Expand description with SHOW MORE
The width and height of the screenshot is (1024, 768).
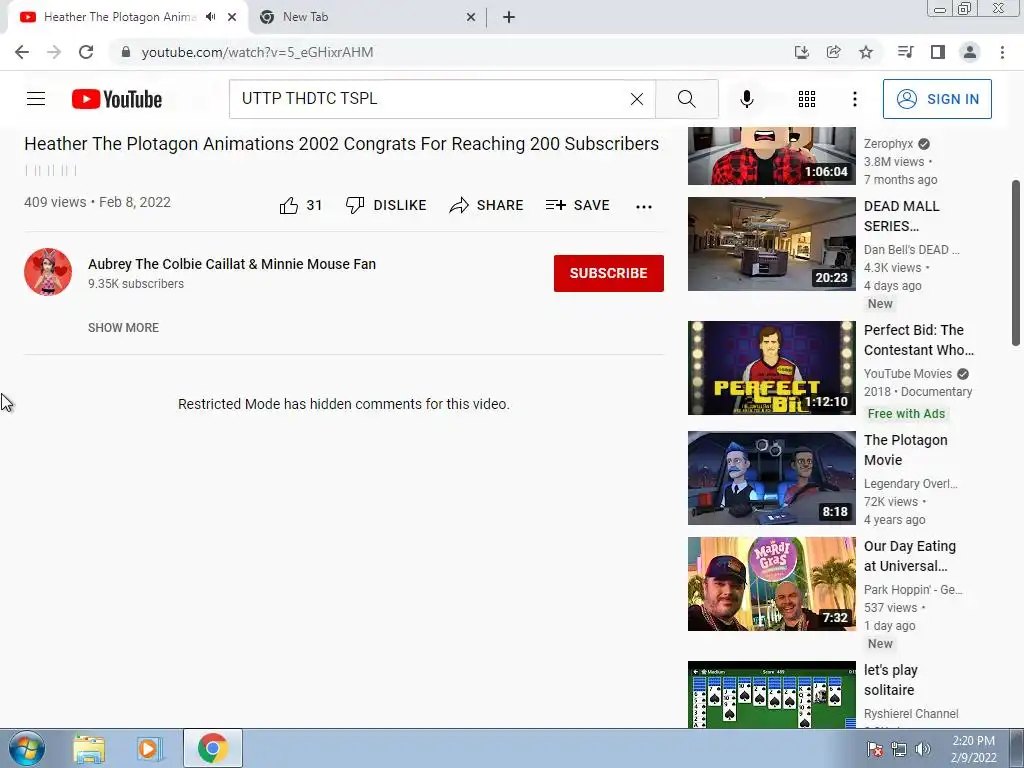(x=123, y=328)
